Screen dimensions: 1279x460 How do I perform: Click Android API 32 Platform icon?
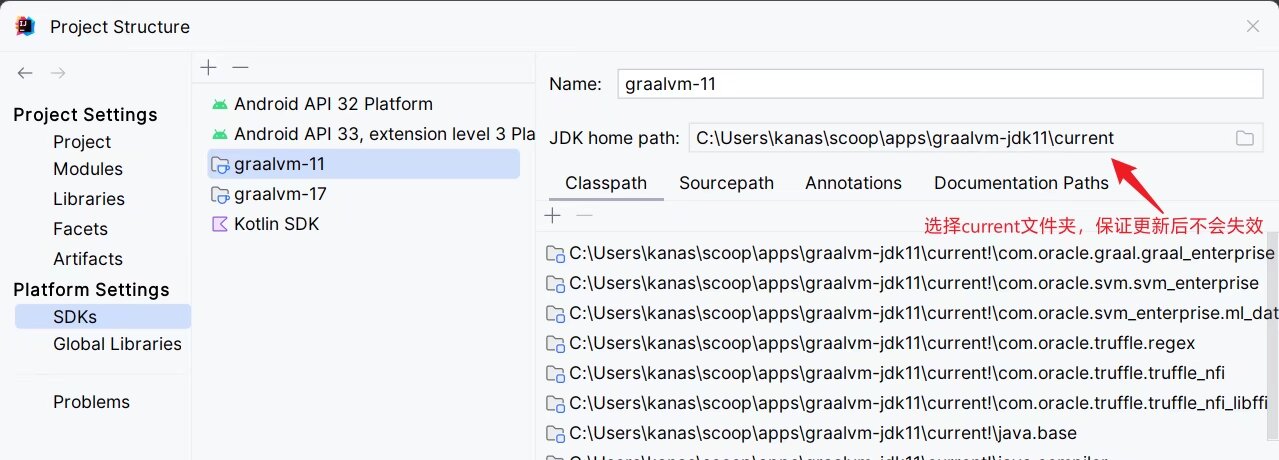pyautogui.click(x=220, y=104)
